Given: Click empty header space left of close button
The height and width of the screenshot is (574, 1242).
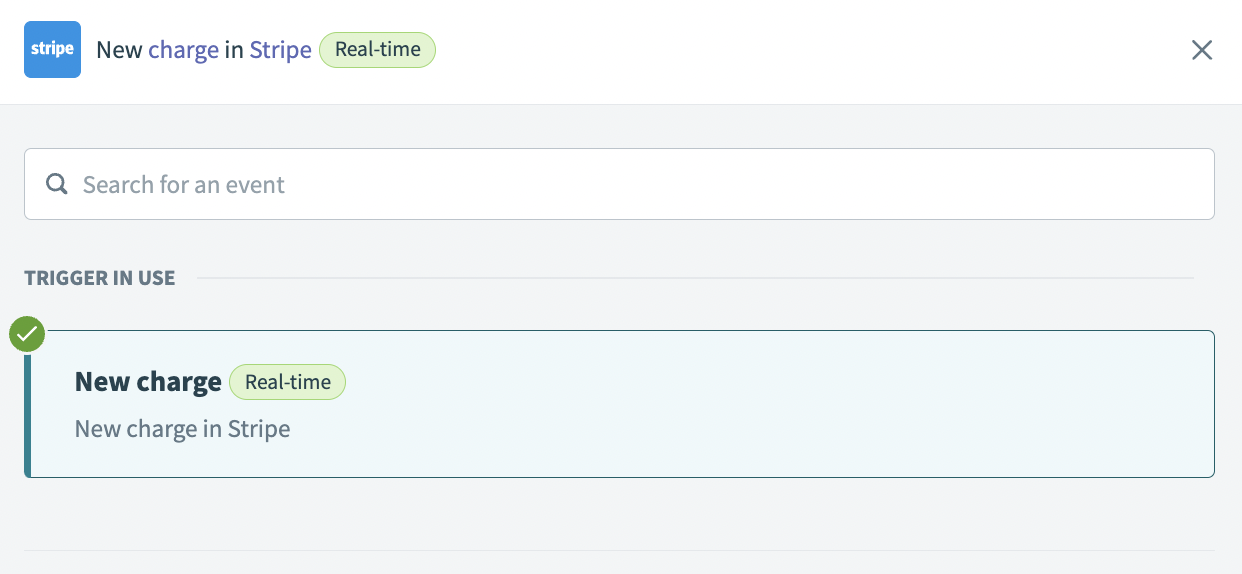Looking at the screenshot, I should pyautogui.click(x=800, y=50).
